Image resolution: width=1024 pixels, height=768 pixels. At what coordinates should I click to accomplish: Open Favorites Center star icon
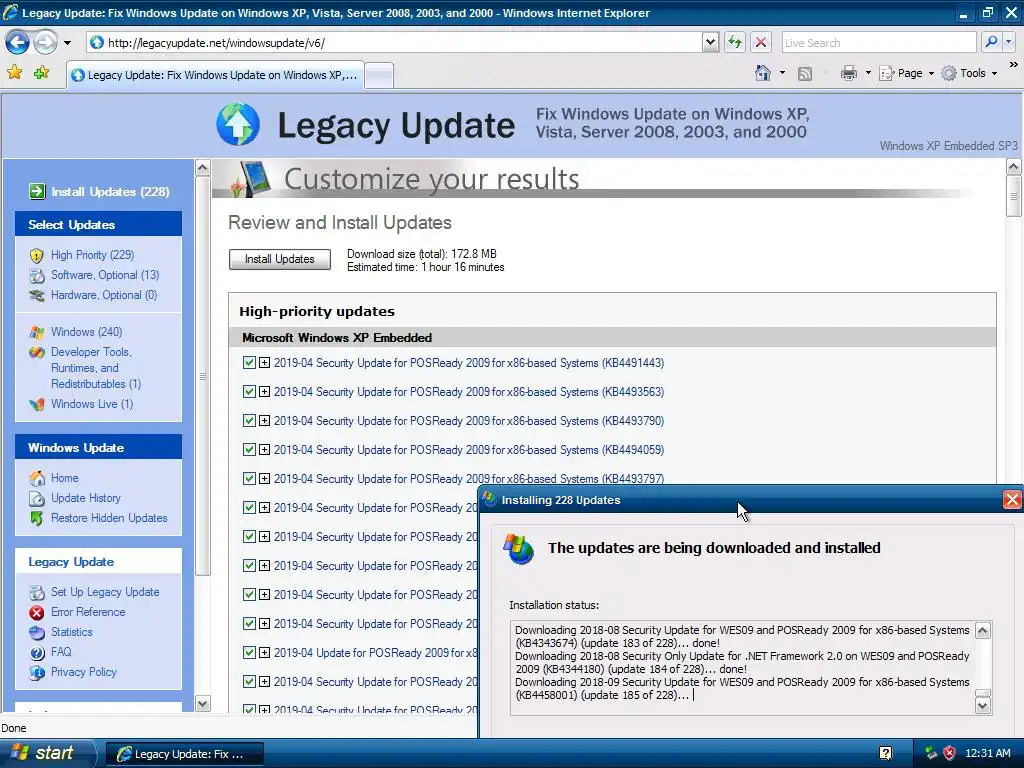[x=14, y=72]
